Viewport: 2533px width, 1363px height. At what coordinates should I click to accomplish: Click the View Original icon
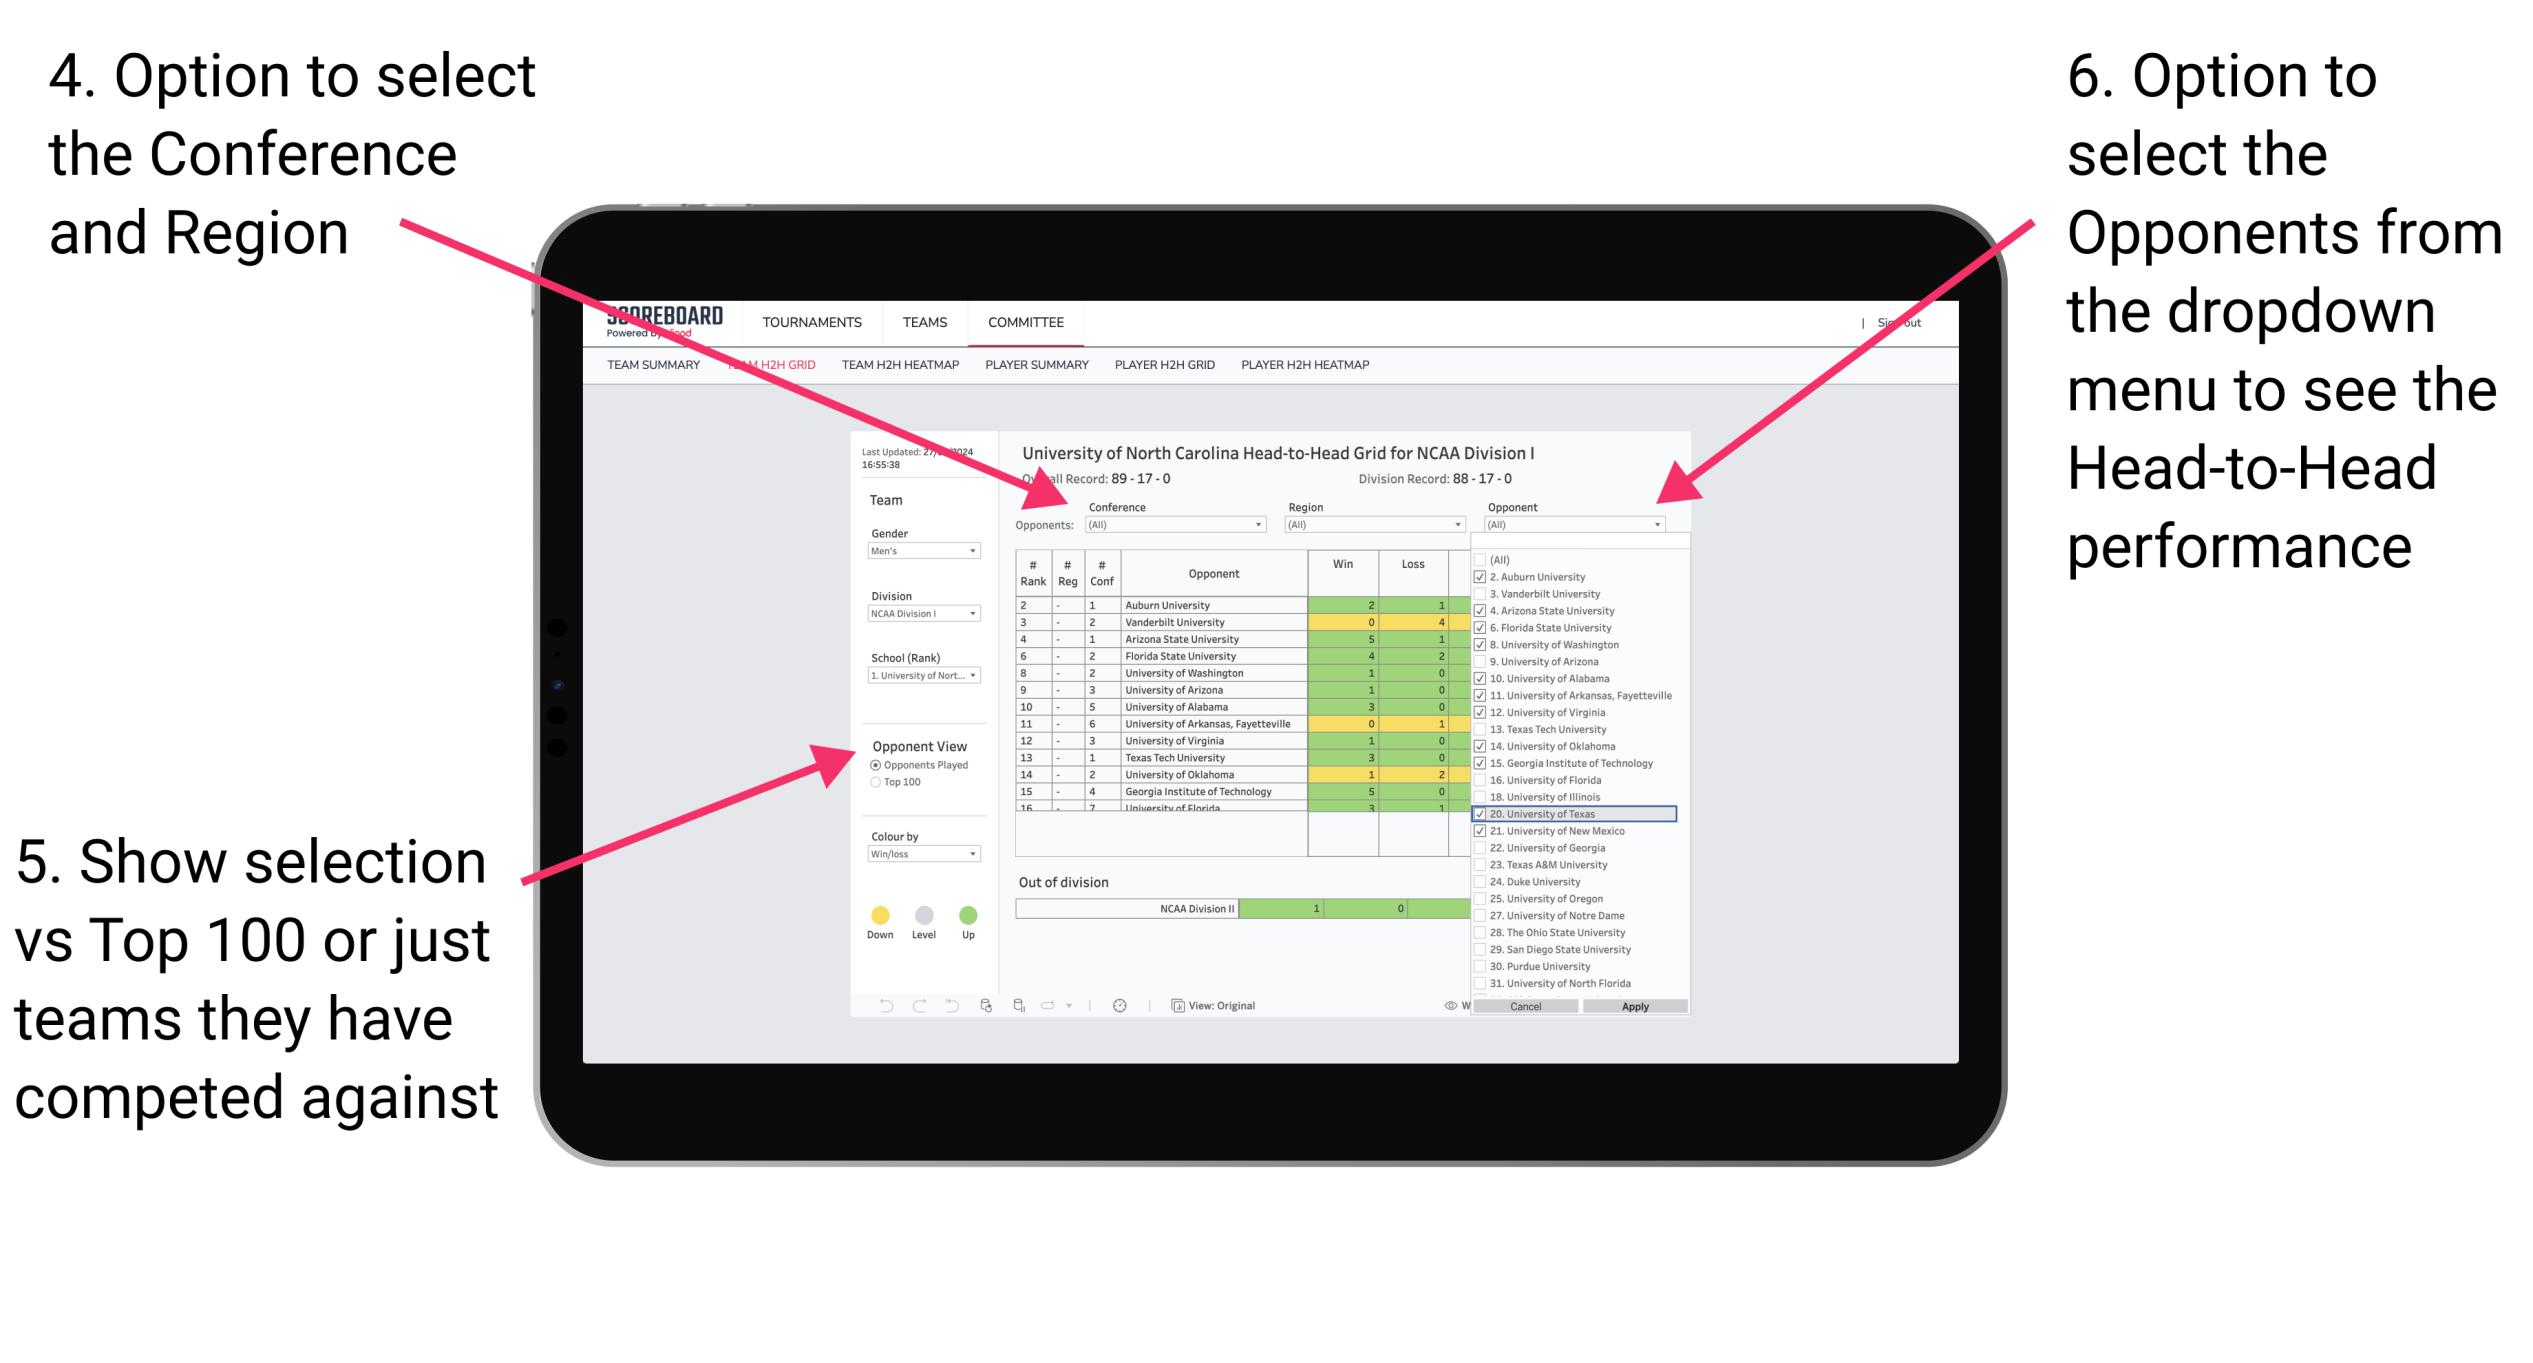coord(1175,1005)
